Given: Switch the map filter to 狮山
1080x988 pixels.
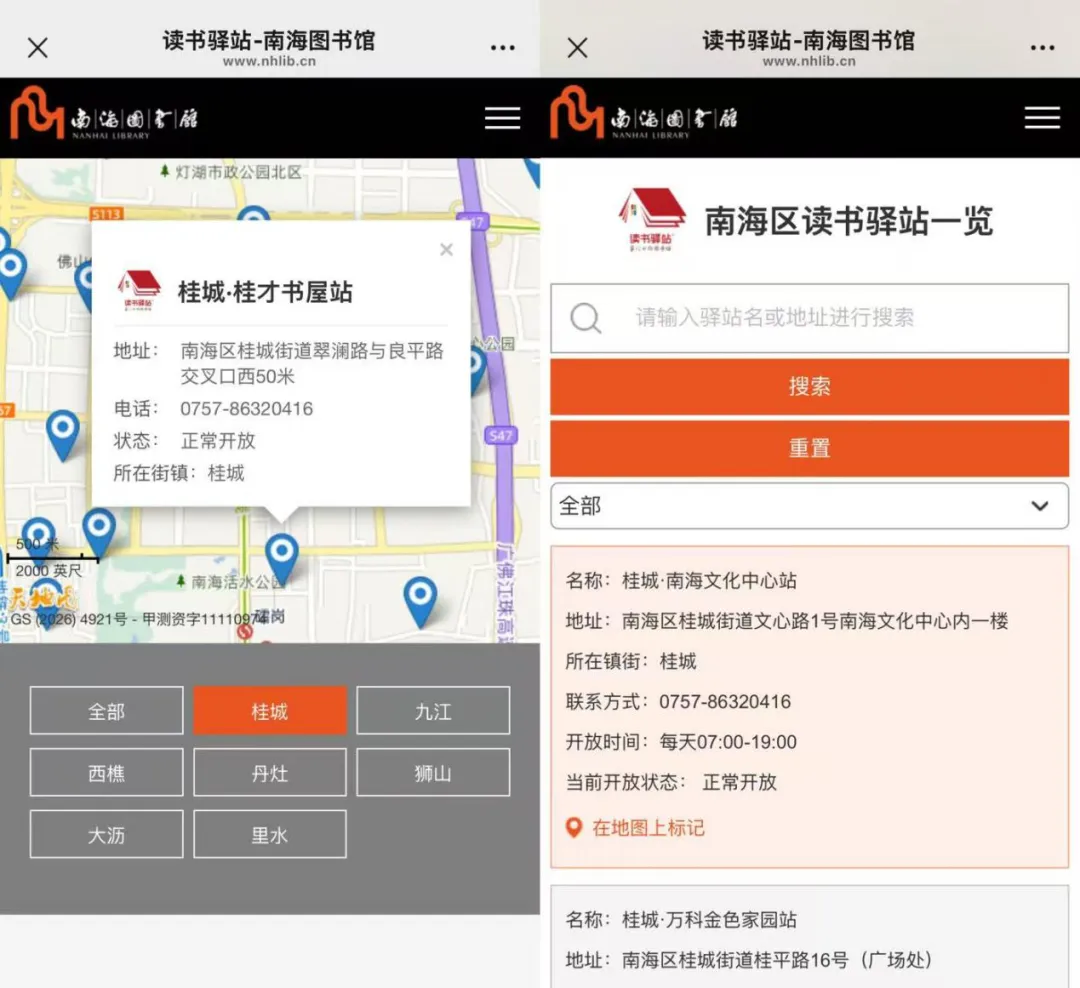Looking at the screenshot, I should click(x=433, y=772).
